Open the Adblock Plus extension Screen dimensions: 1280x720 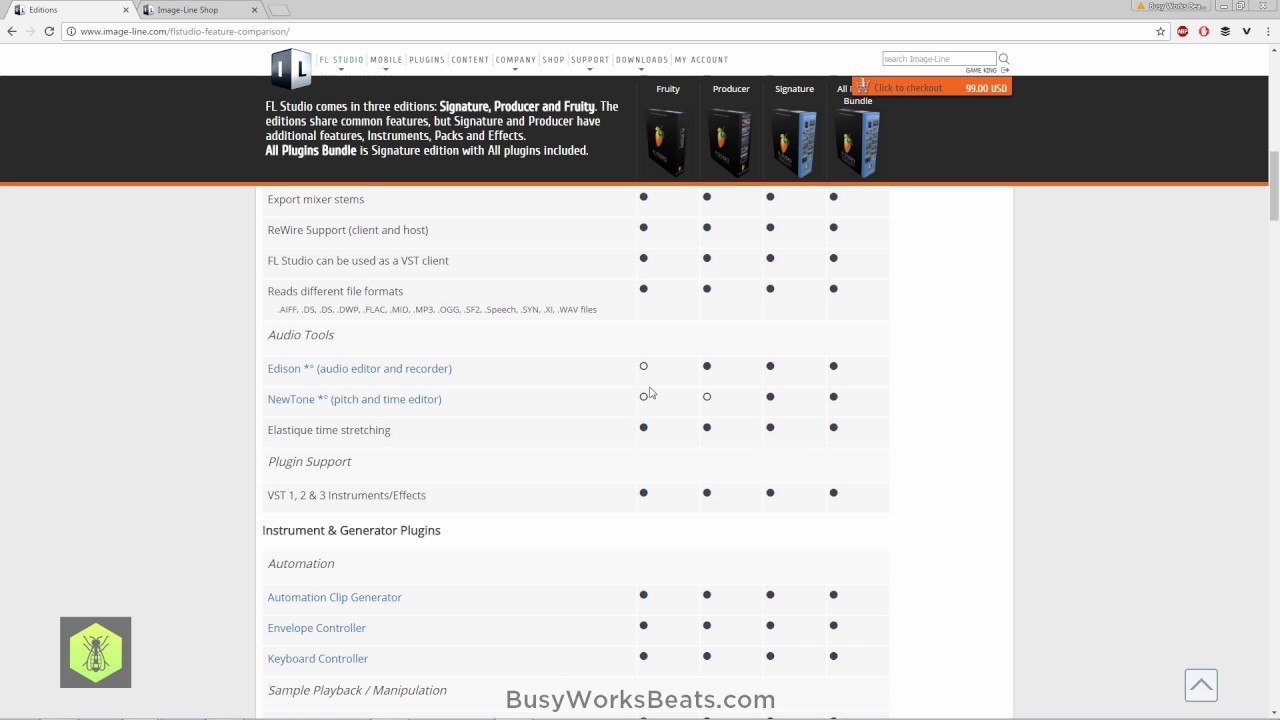pyautogui.click(x=1183, y=31)
